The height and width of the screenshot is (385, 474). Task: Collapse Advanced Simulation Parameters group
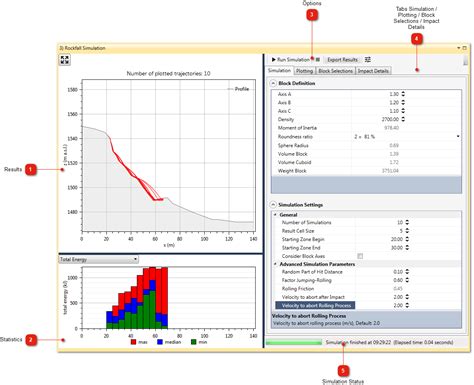click(x=275, y=264)
